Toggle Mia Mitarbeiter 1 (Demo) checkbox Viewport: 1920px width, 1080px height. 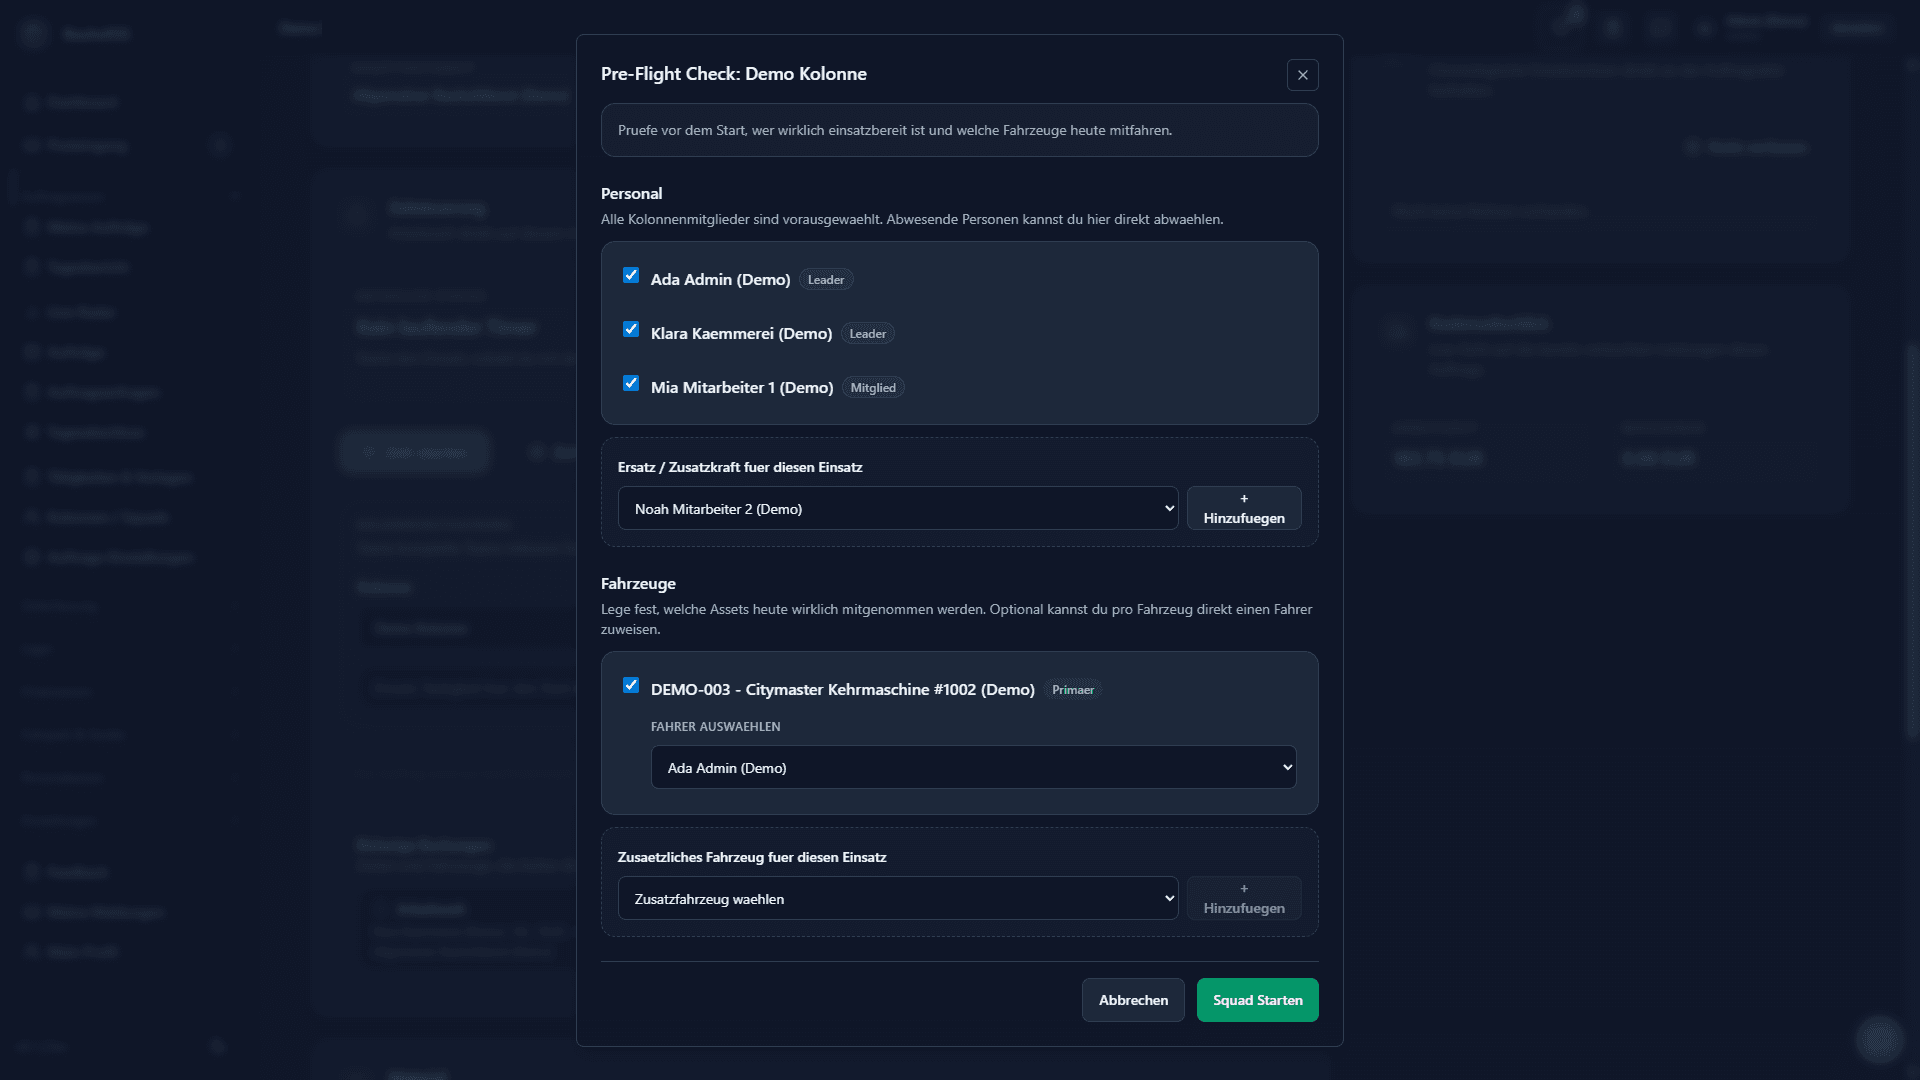pos(631,383)
